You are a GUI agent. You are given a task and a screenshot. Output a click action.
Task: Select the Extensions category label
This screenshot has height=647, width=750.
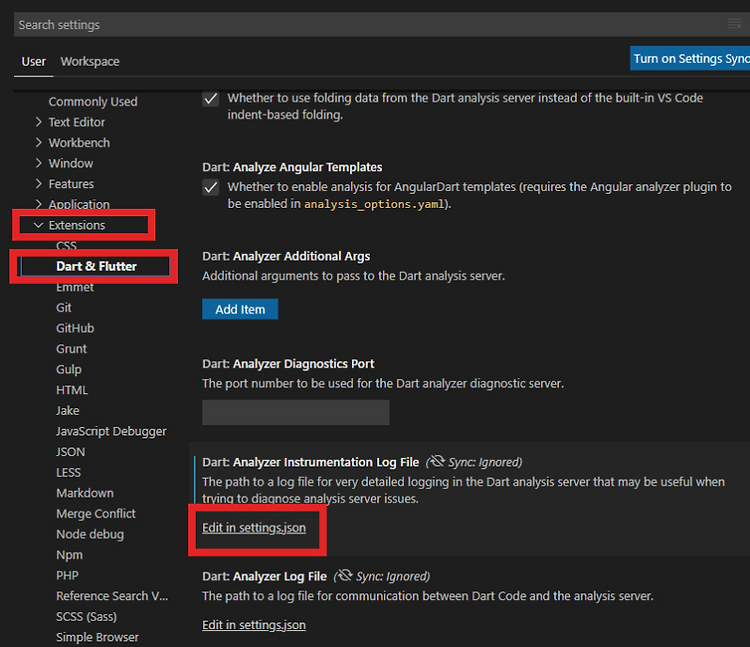tap(77, 225)
